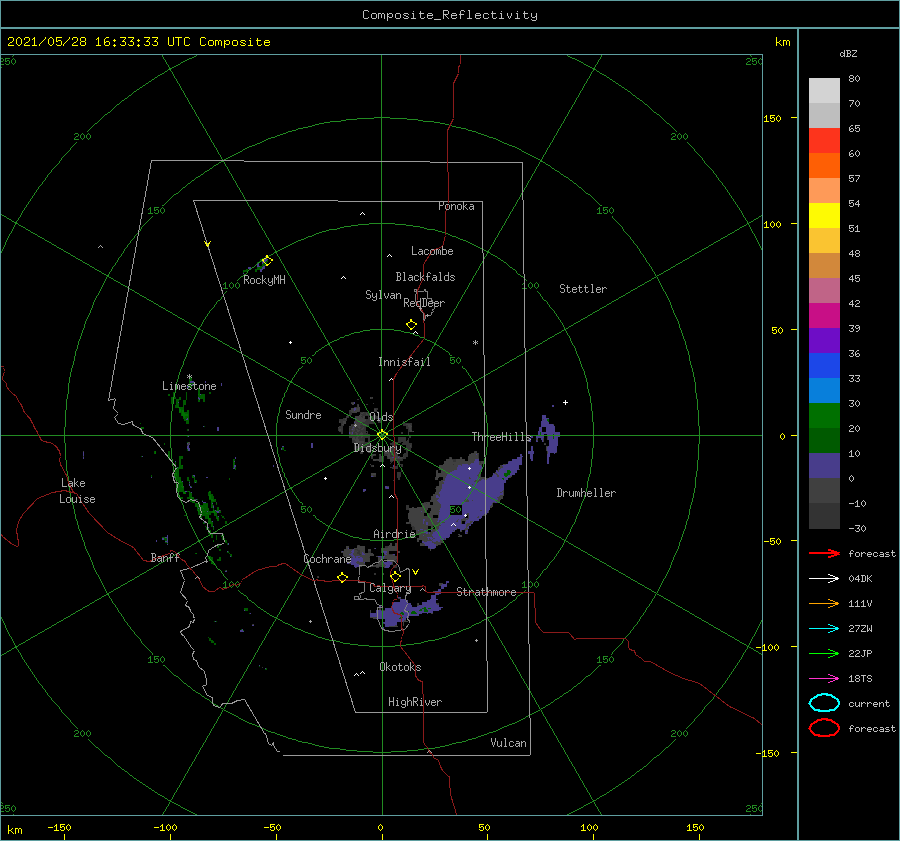The height and width of the screenshot is (841, 900).
Task: Select the Limestone label
Action: coord(189,386)
